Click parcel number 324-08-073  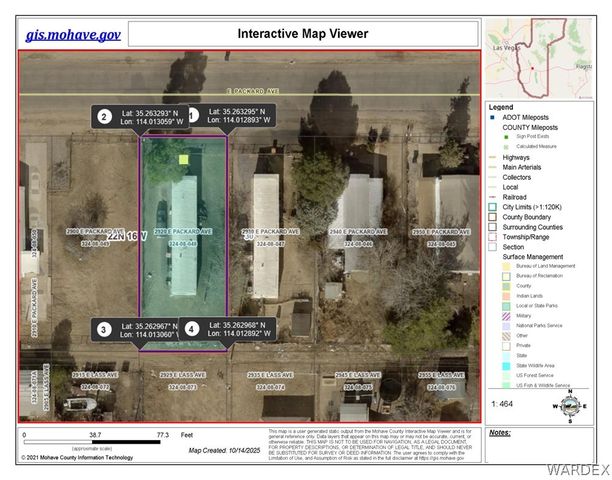click(183, 387)
